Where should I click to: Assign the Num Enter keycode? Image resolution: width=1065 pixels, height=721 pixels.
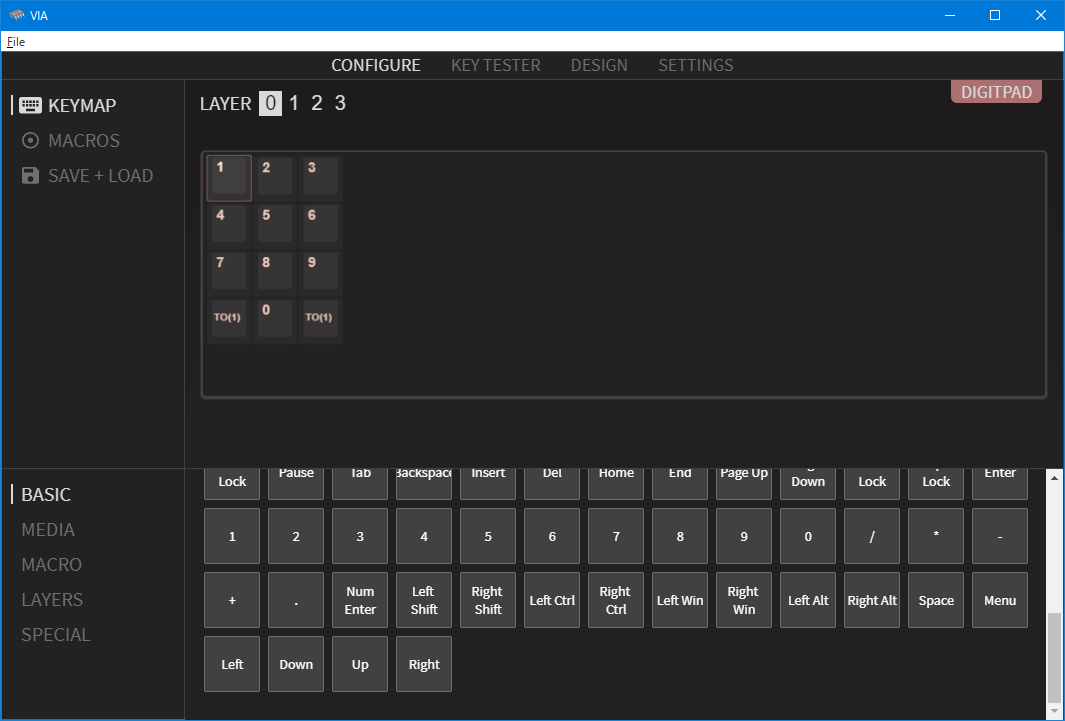coord(360,600)
